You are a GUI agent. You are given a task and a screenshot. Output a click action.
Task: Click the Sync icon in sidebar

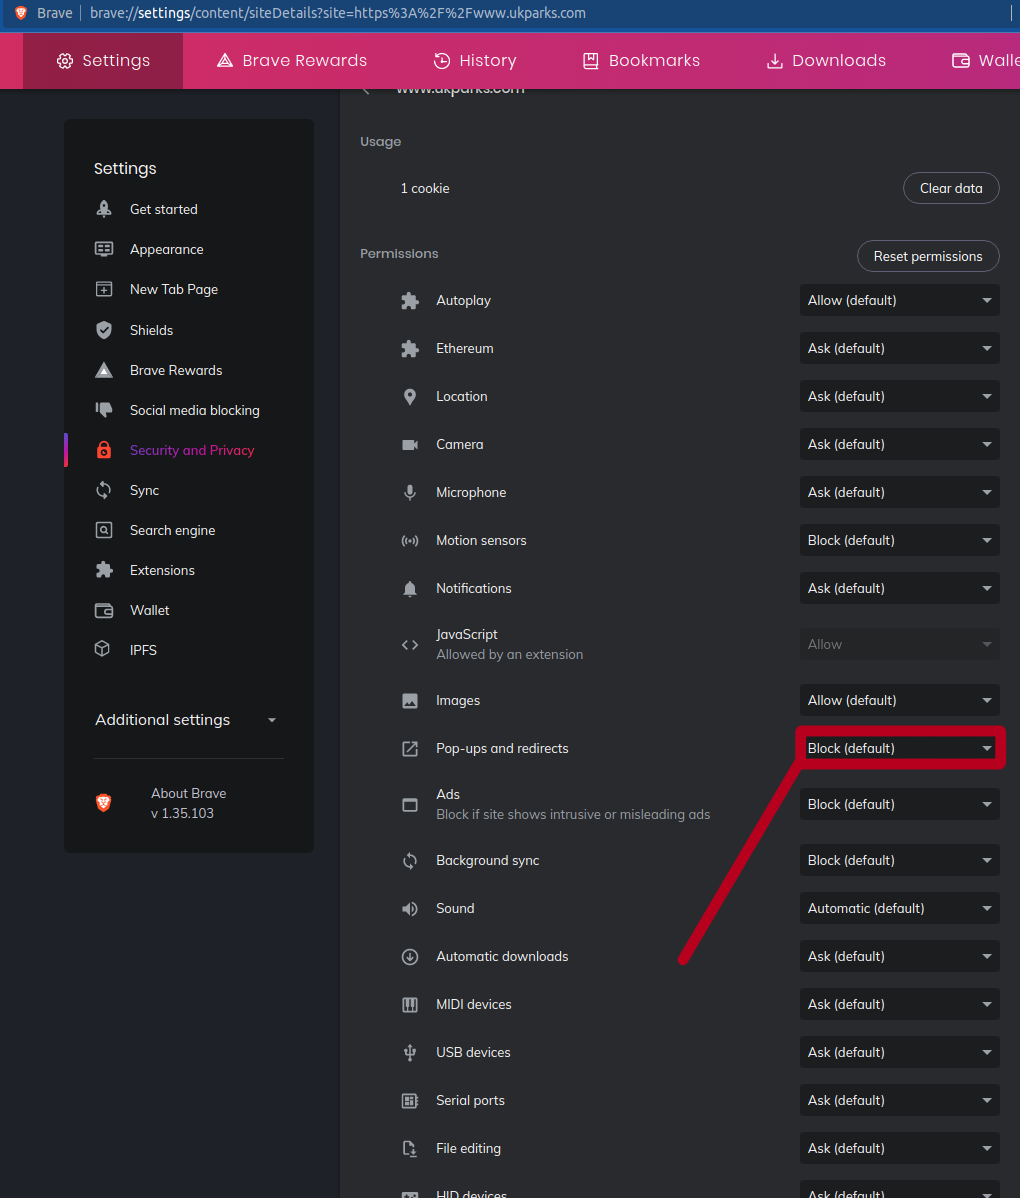coord(104,490)
